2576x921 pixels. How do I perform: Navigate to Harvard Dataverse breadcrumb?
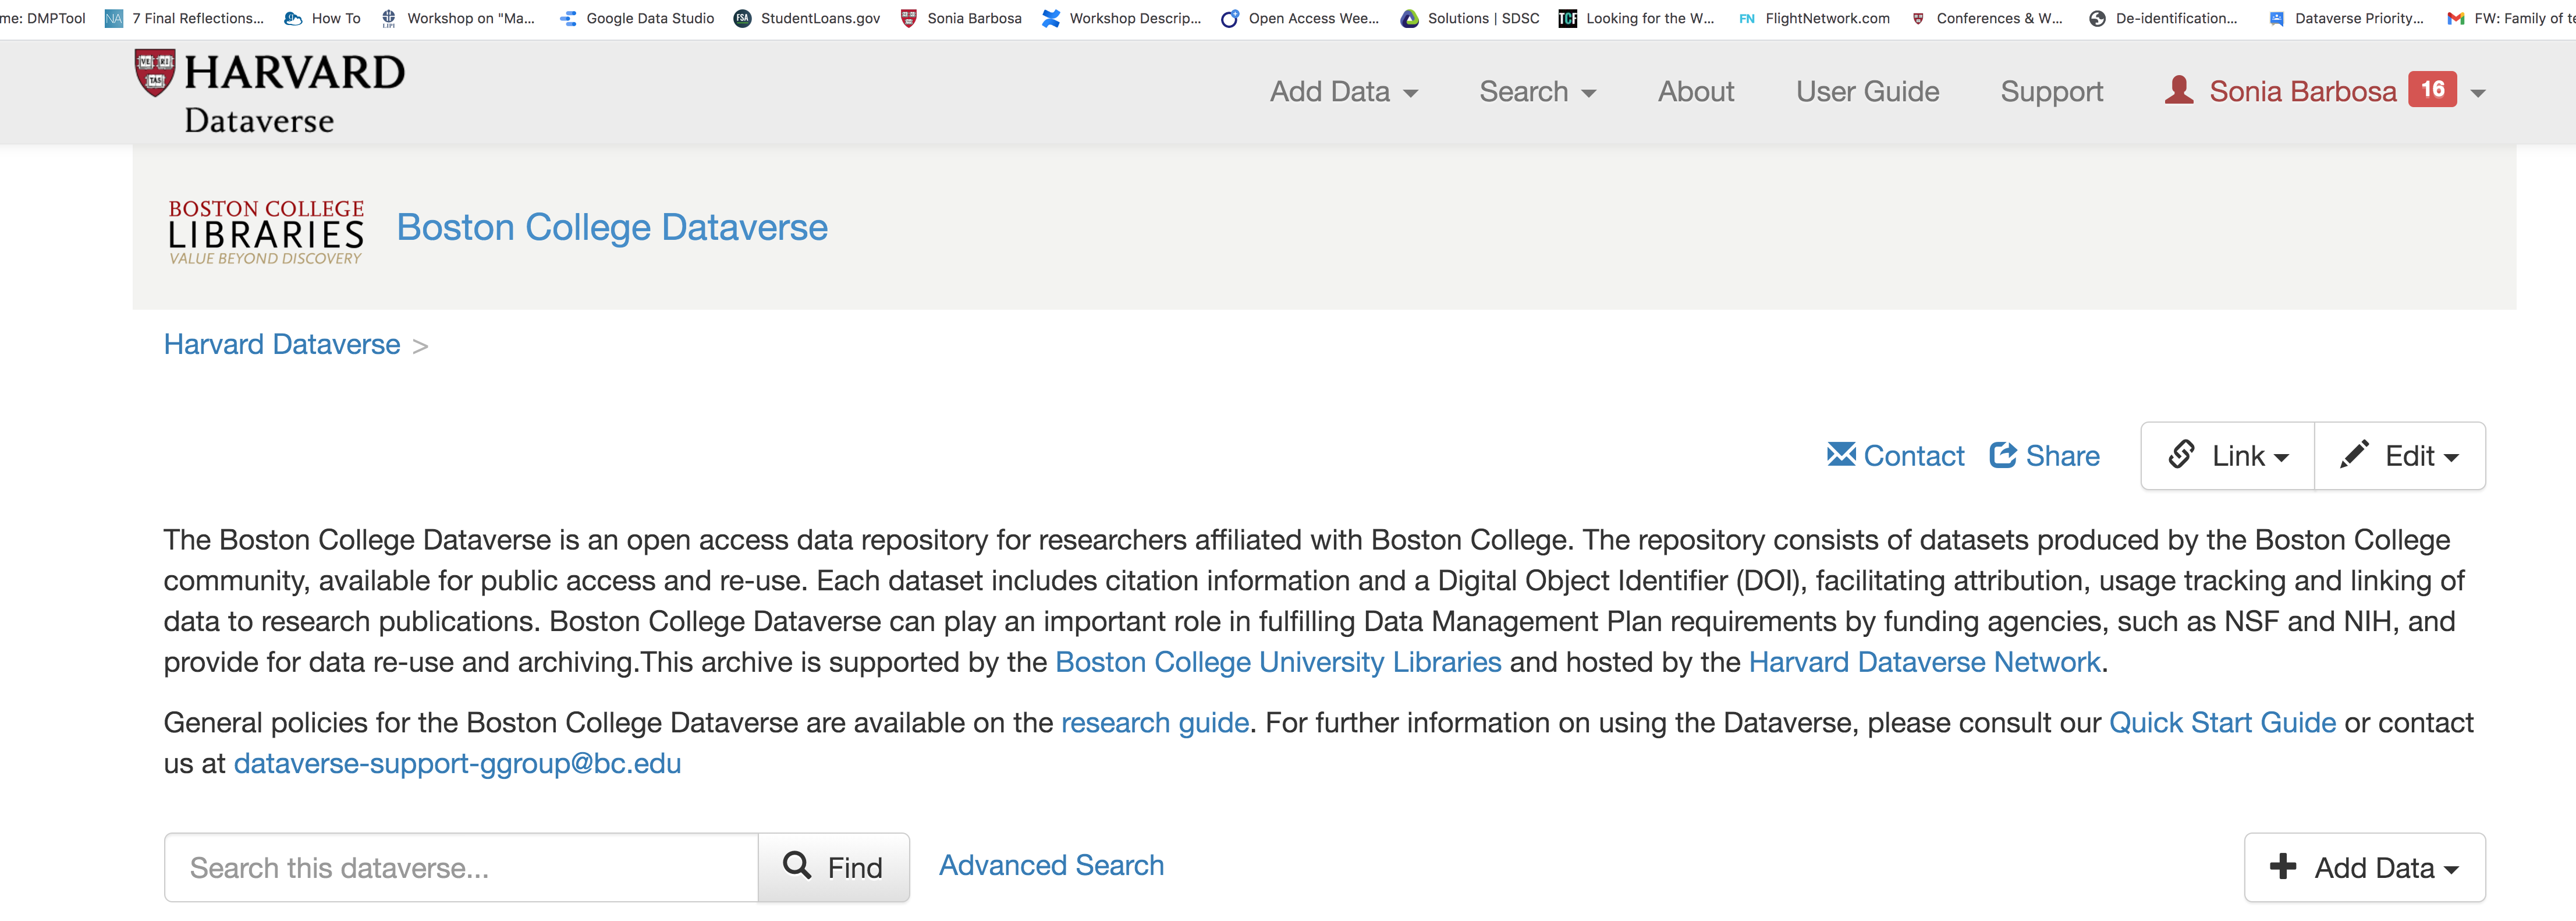(x=282, y=344)
